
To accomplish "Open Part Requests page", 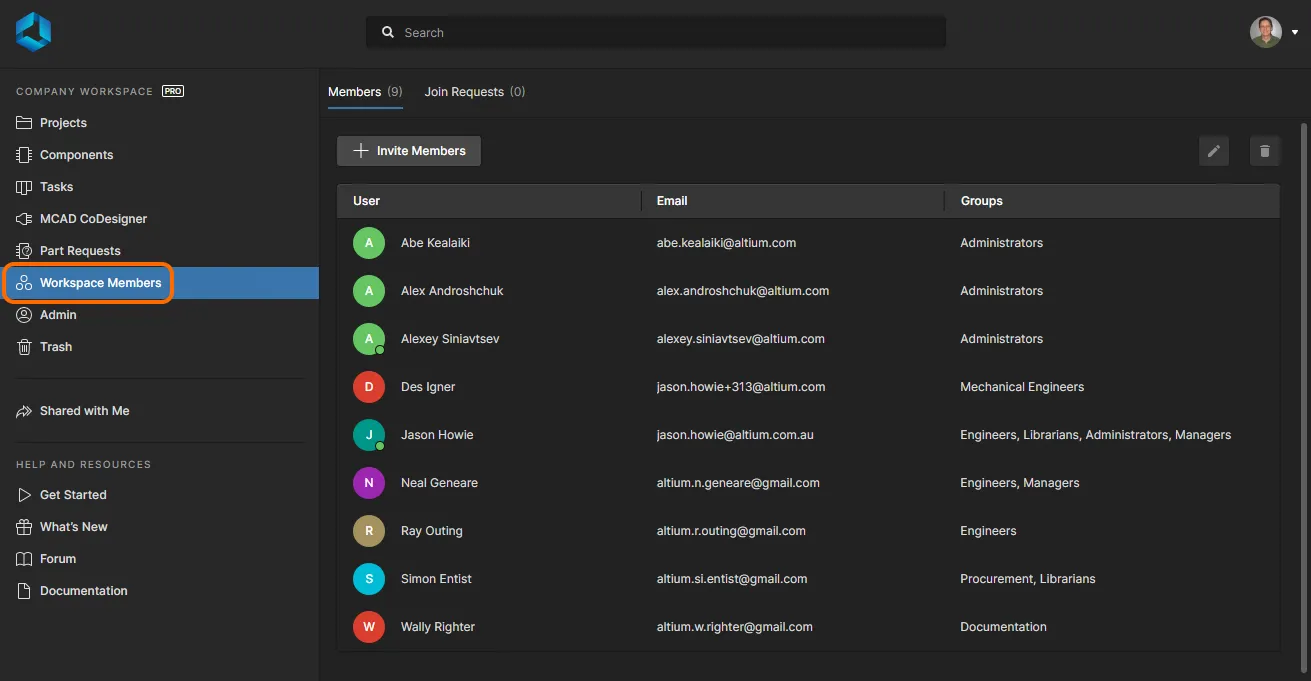I will 159,251.
